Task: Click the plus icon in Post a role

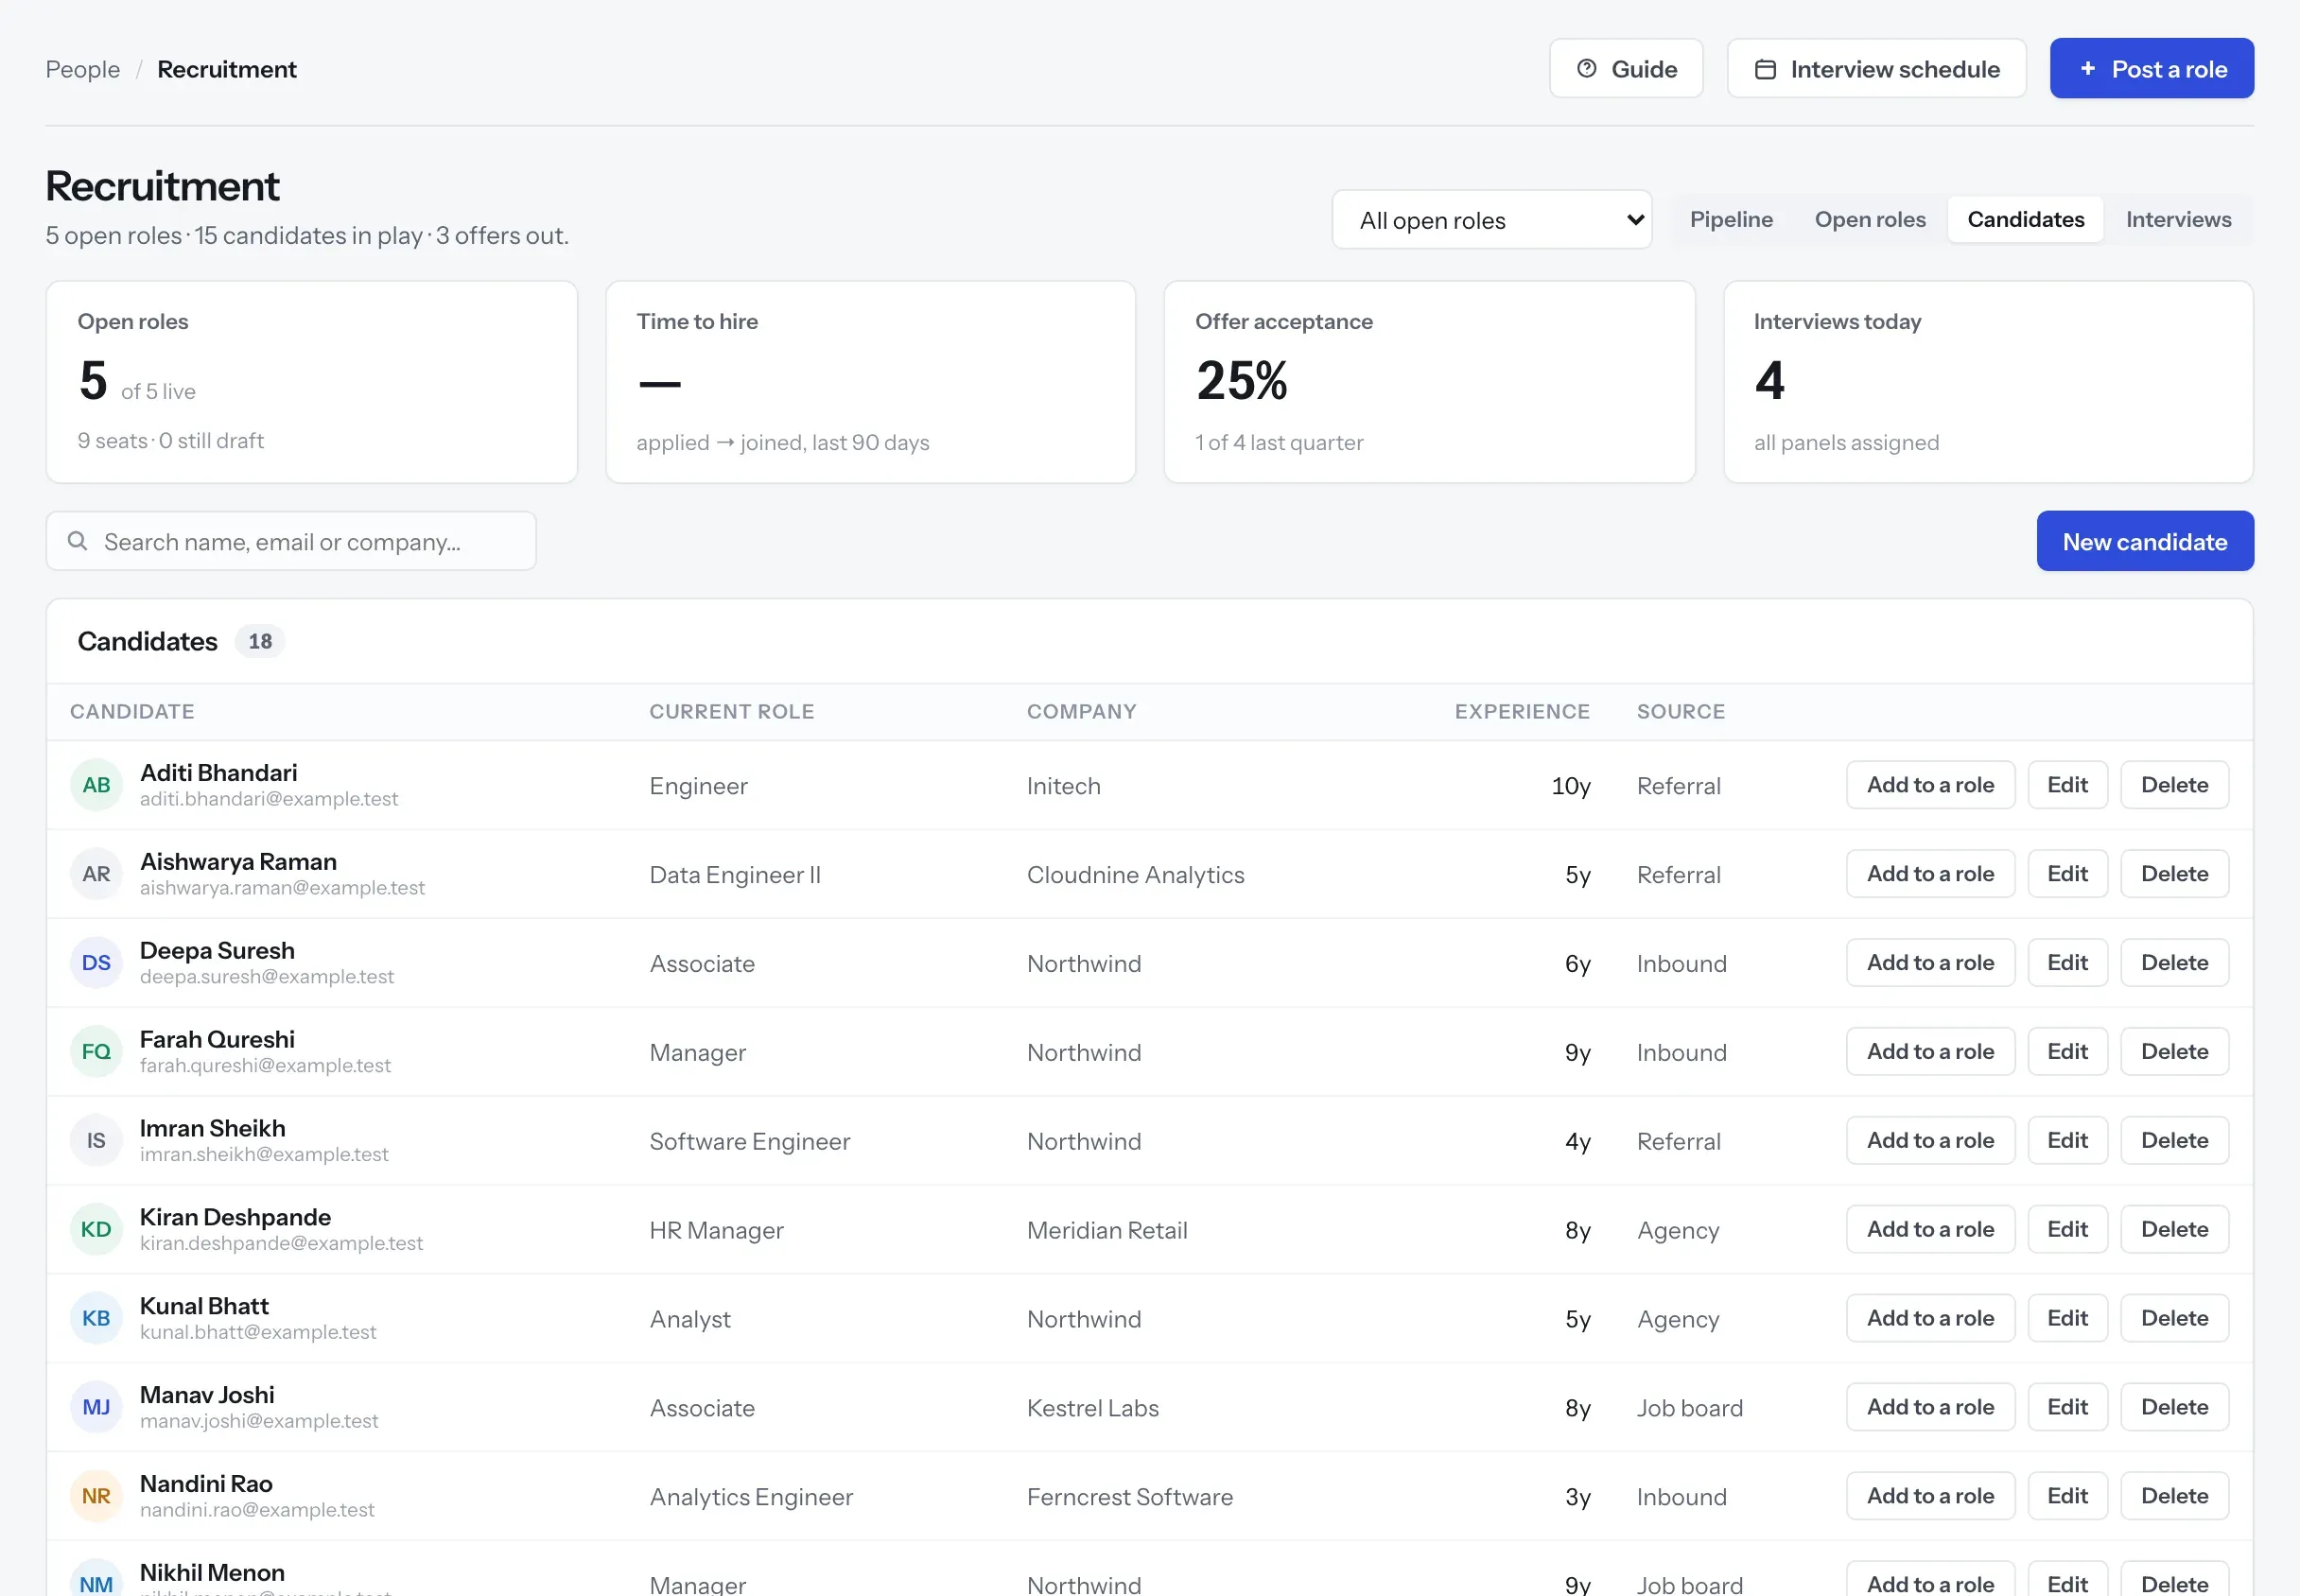Action: click(2087, 69)
